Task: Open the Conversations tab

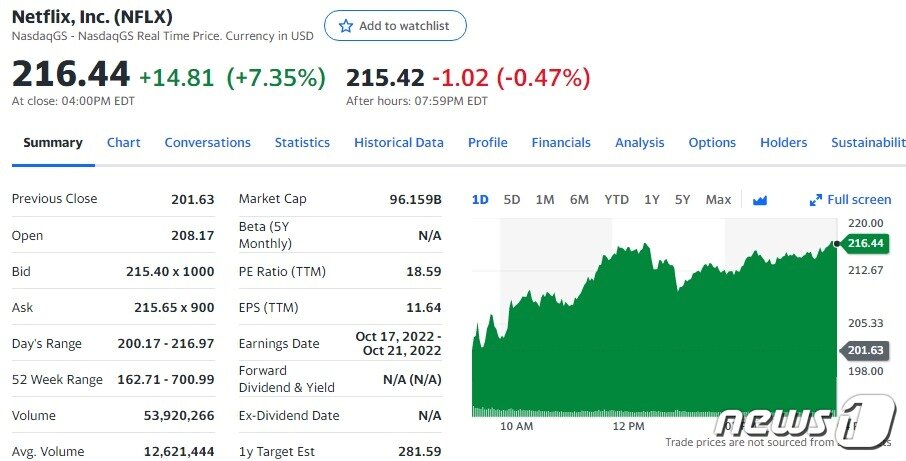Action: coord(207,143)
